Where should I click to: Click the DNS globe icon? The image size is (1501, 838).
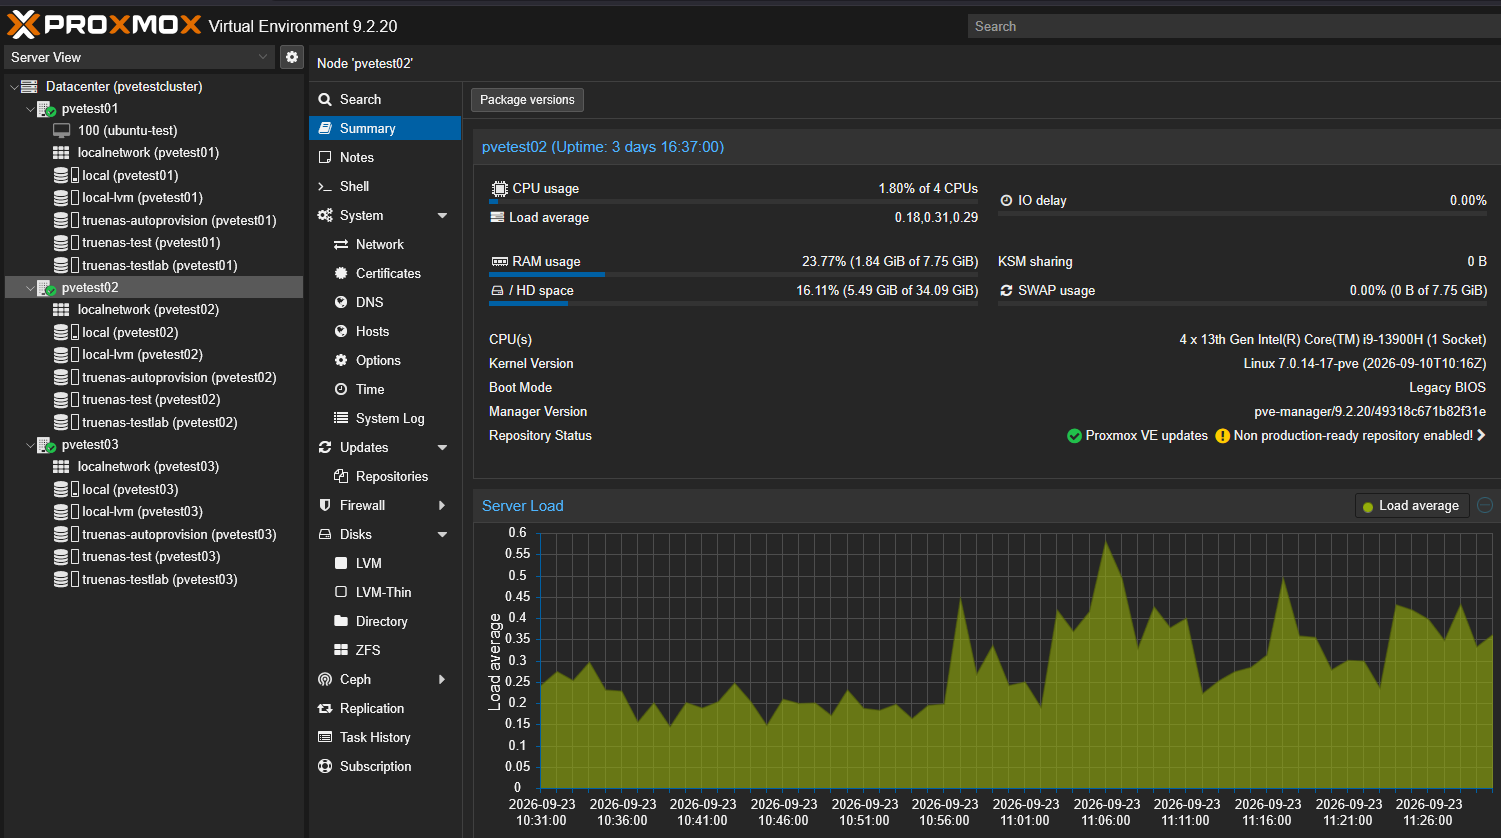[341, 303]
